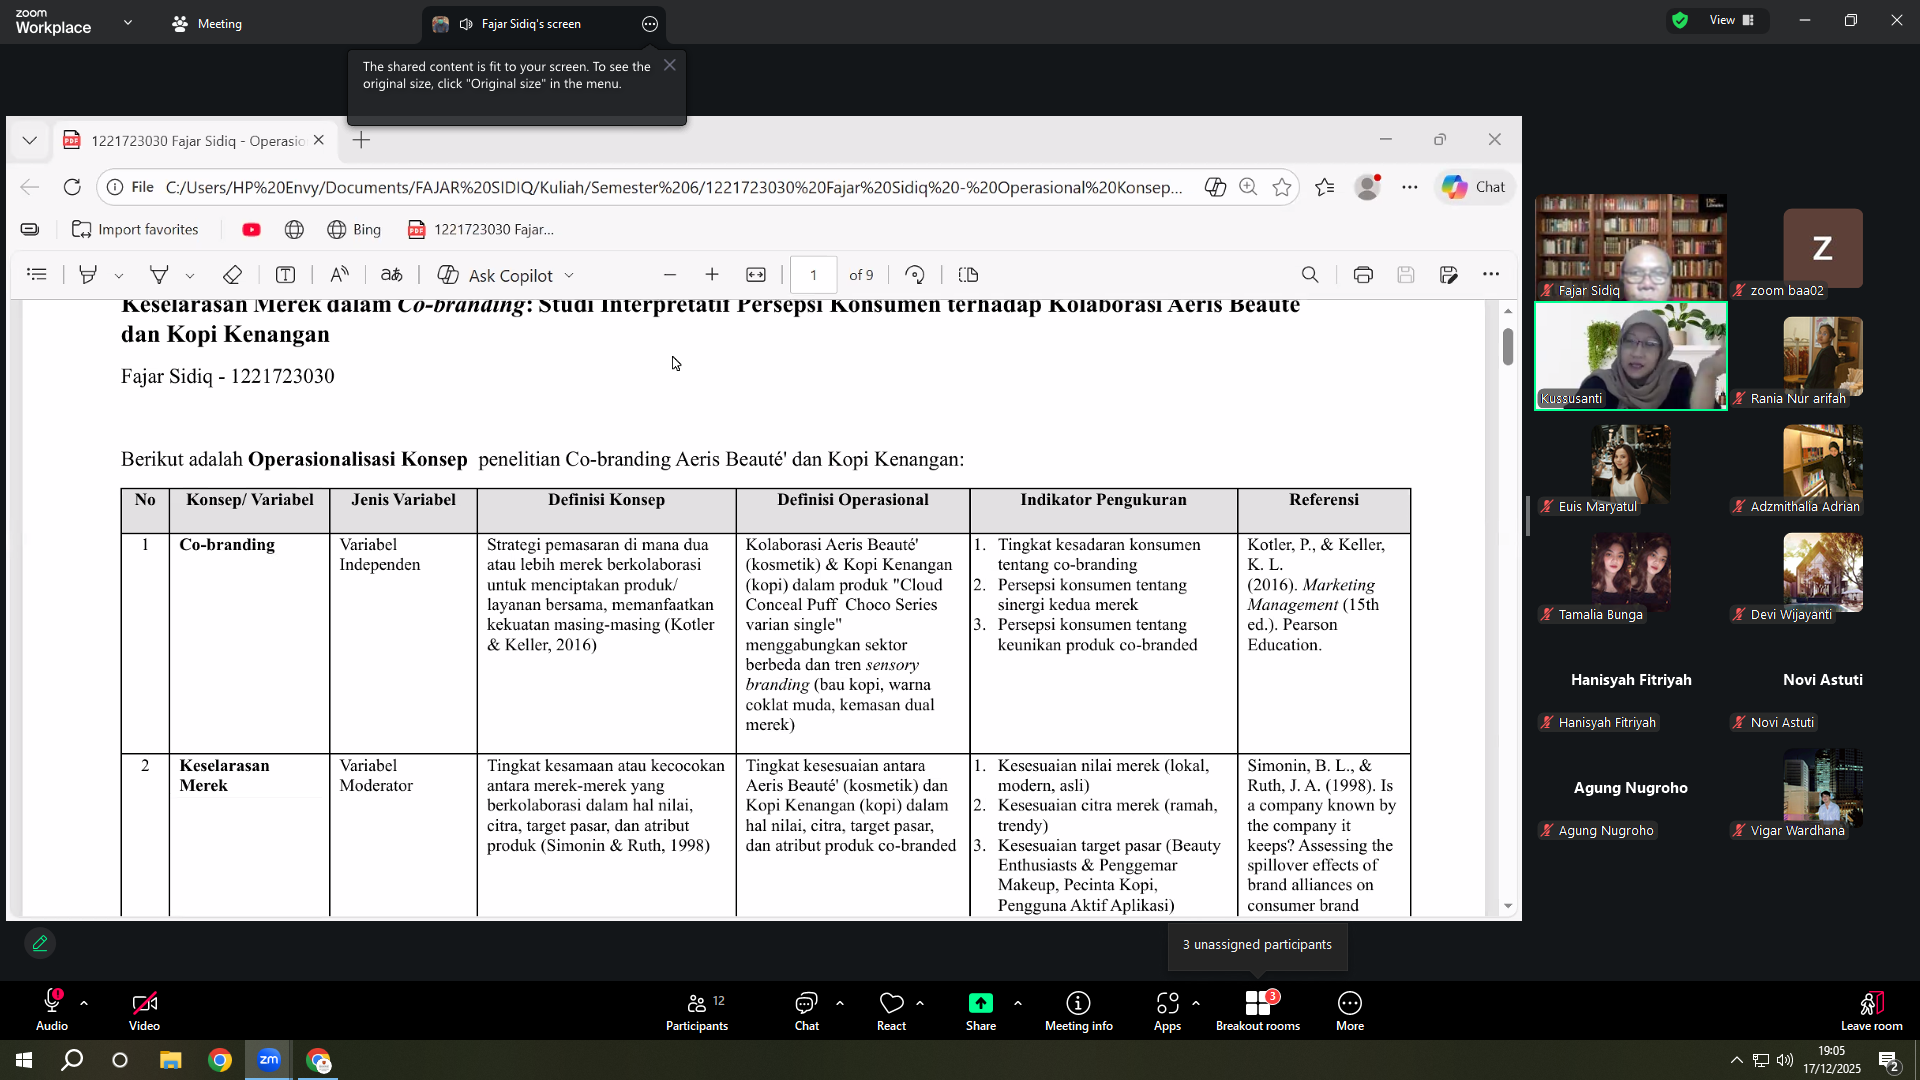This screenshot has height=1080, width=1920.
Task: Open screen share options ellipsis icon
Action: [650, 24]
